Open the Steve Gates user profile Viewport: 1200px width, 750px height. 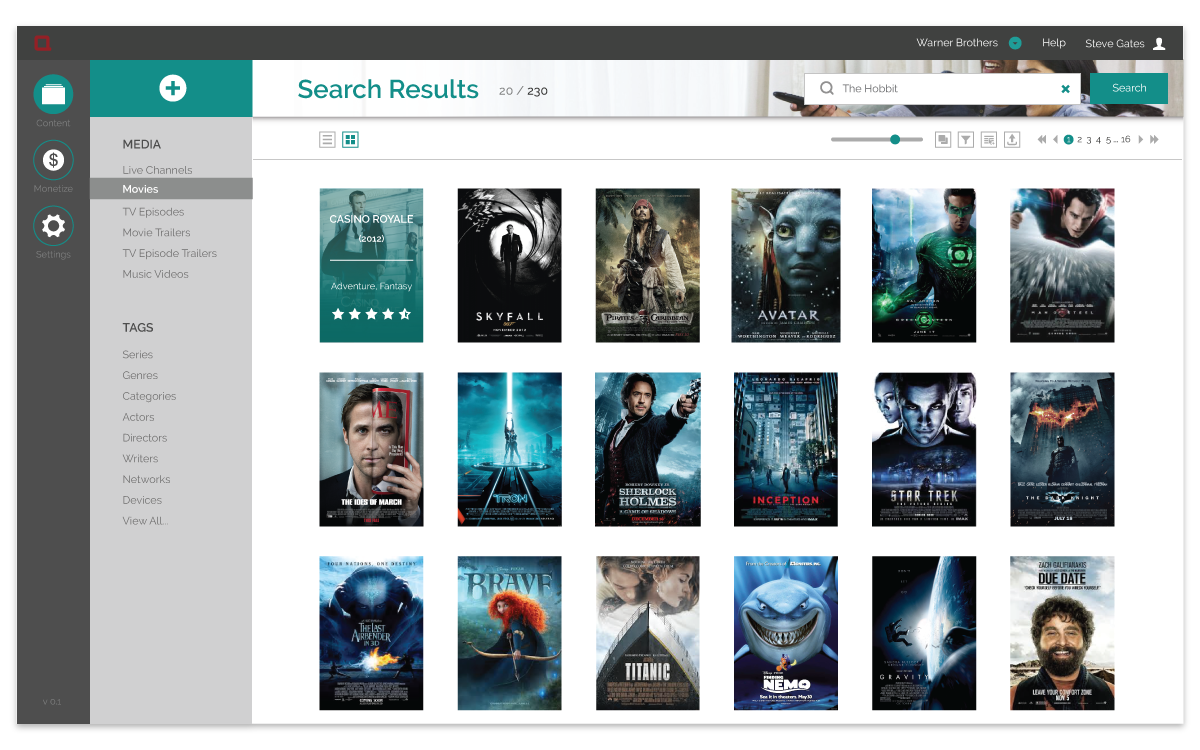(x=1125, y=44)
